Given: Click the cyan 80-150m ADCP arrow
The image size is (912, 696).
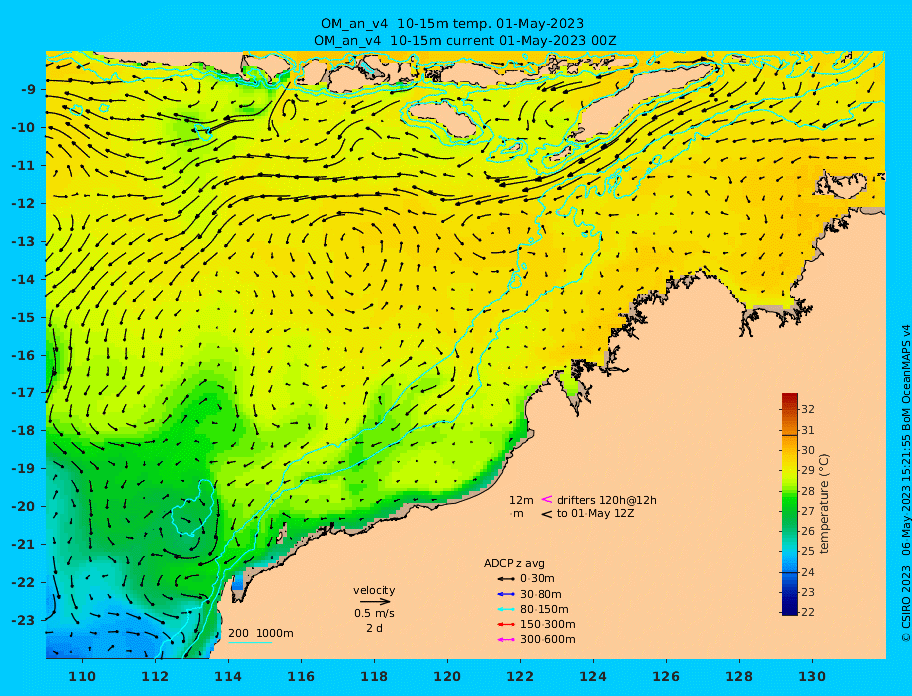Looking at the screenshot, I should pos(506,609).
